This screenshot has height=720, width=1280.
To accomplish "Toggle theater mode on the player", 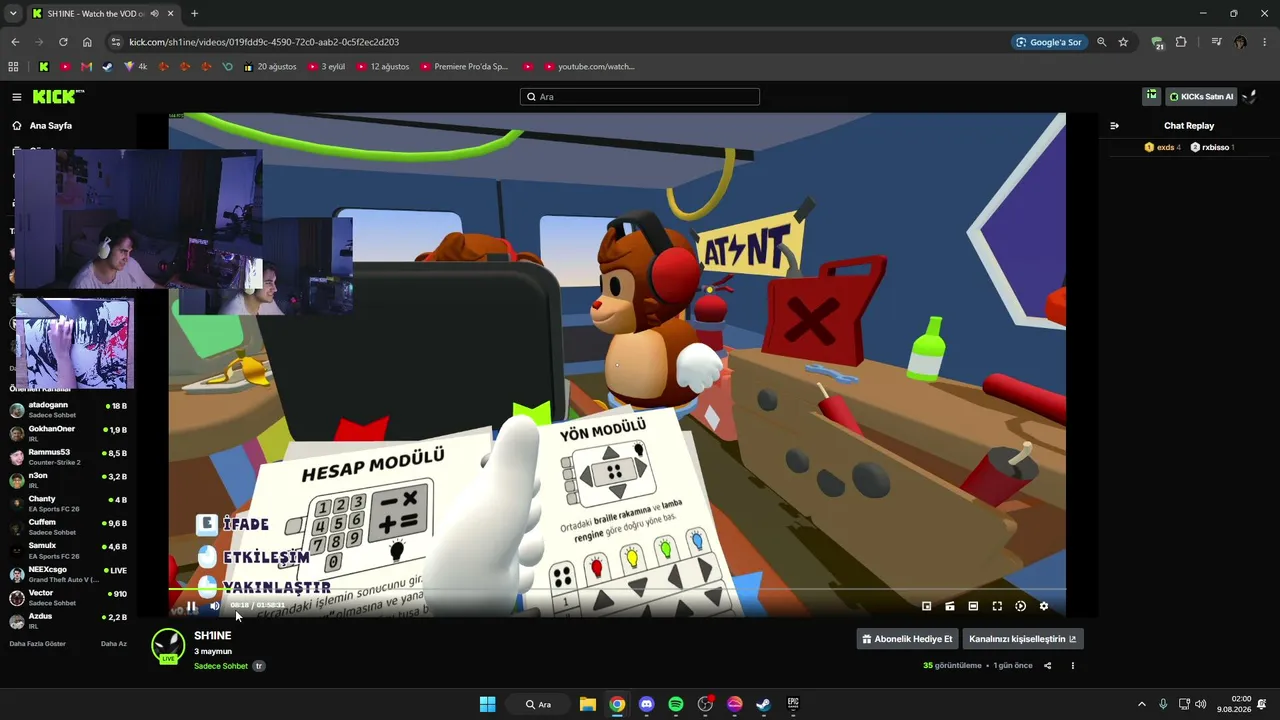I will [x=973, y=606].
